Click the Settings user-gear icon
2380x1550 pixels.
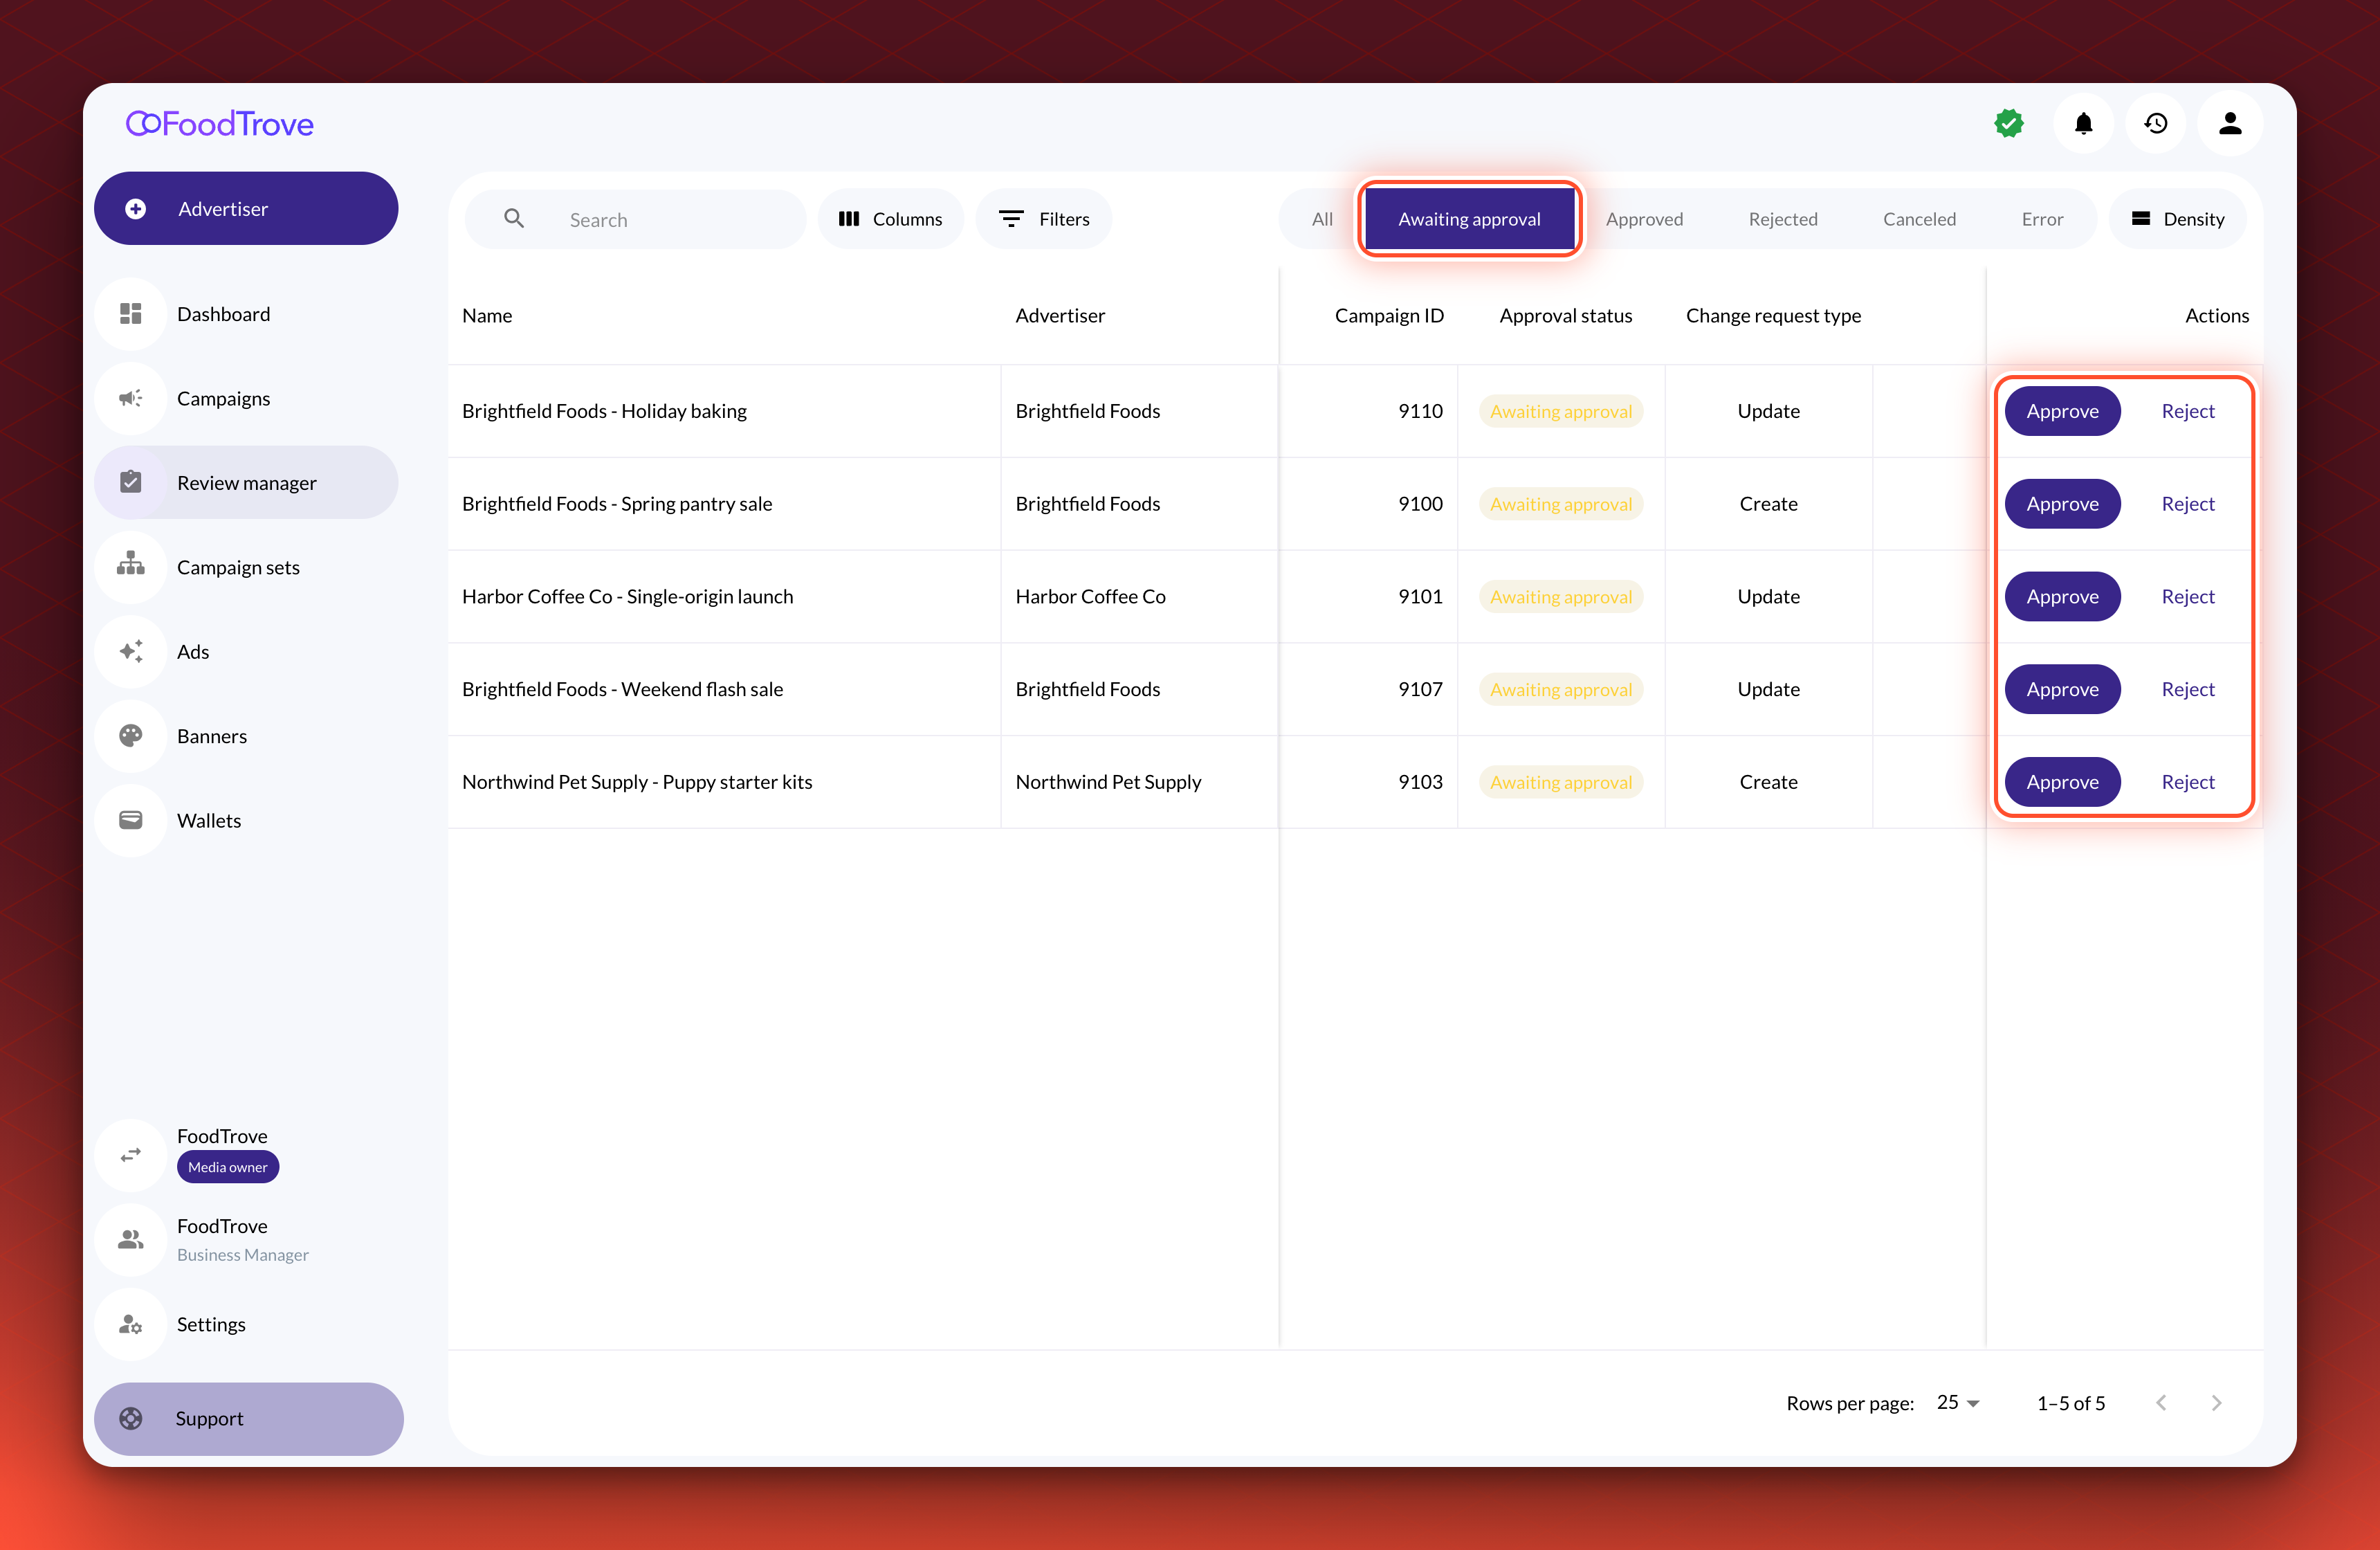[130, 1324]
